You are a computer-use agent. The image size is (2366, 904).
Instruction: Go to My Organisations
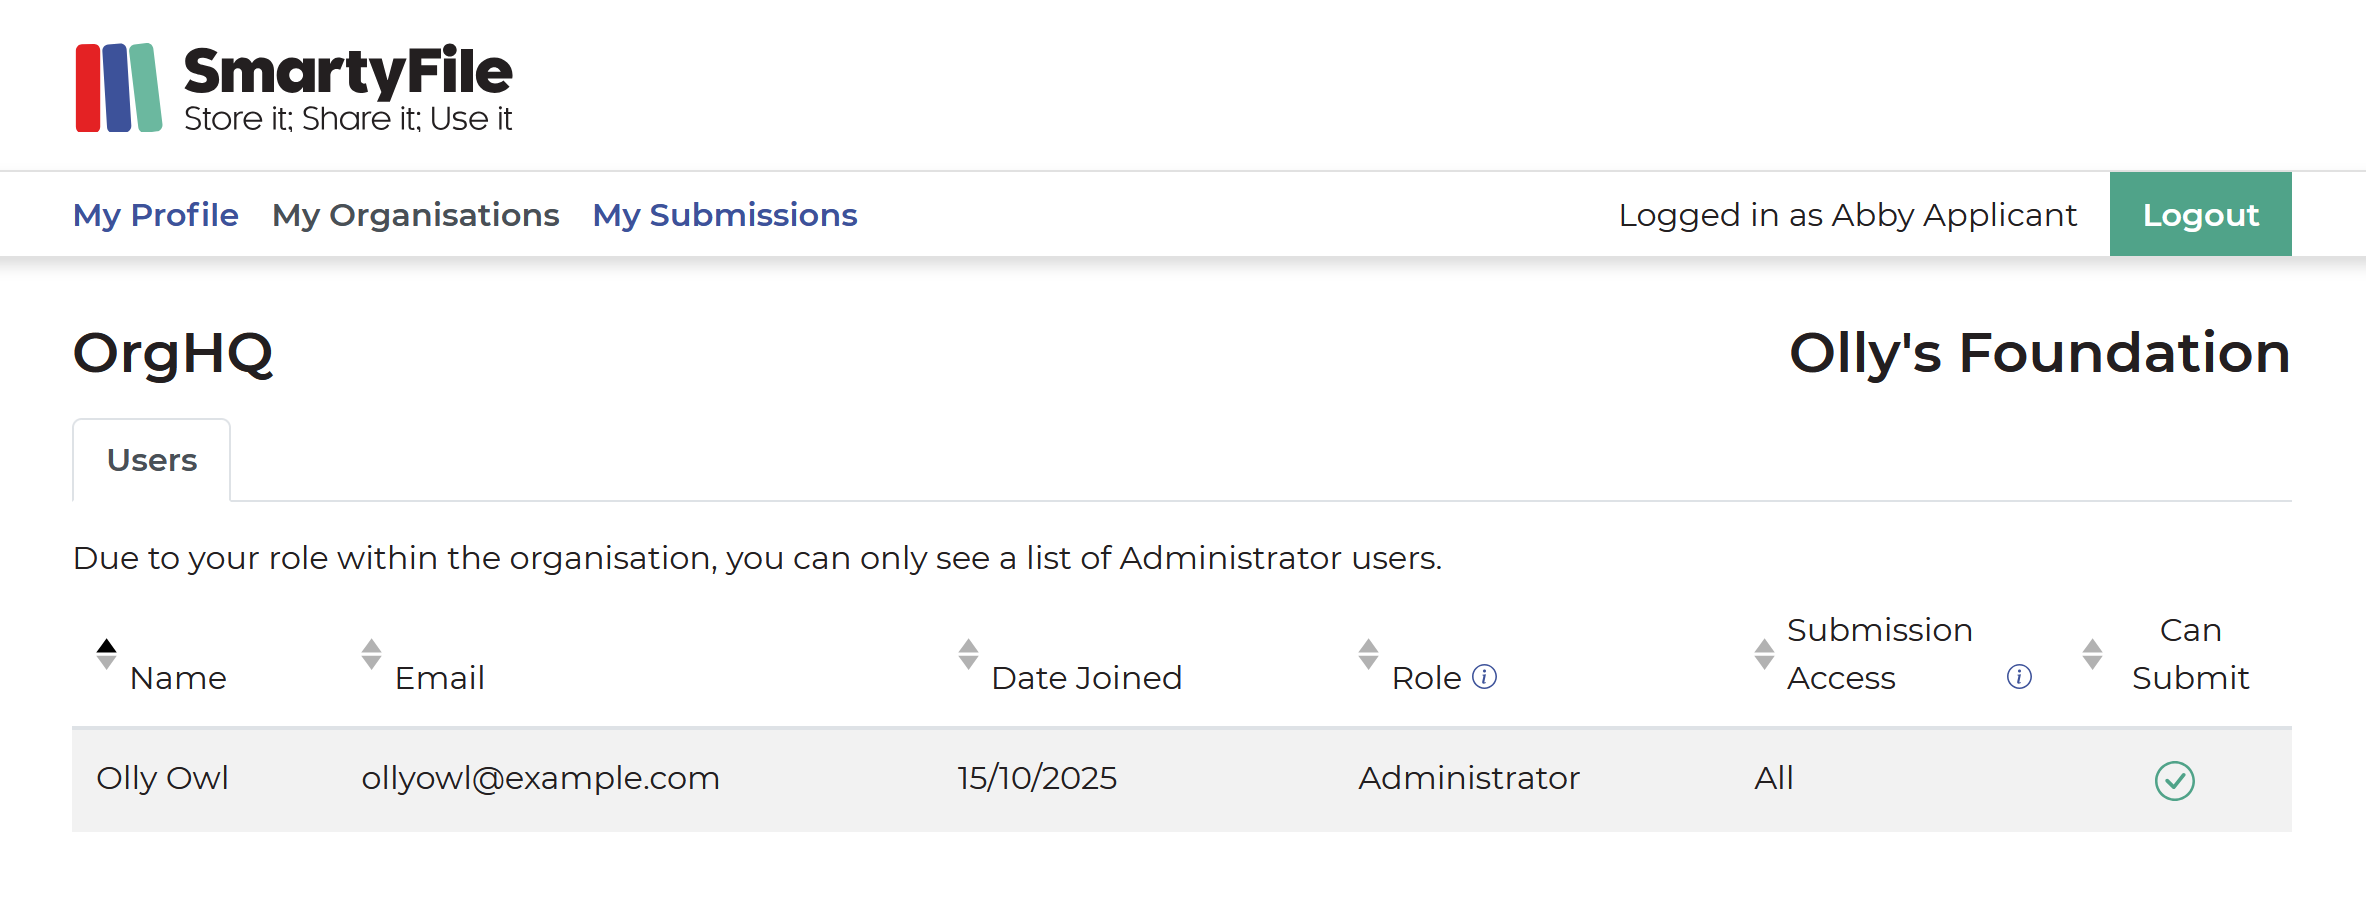(415, 215)
